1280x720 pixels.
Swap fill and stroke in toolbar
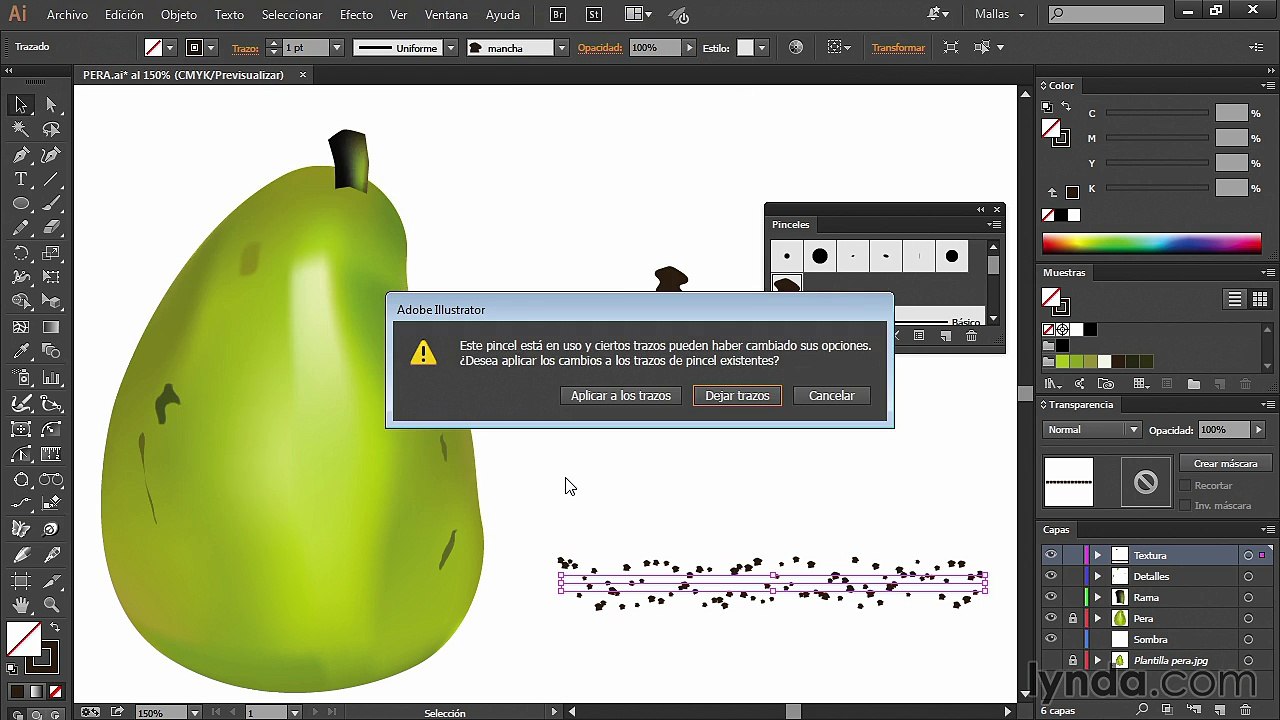54,628
